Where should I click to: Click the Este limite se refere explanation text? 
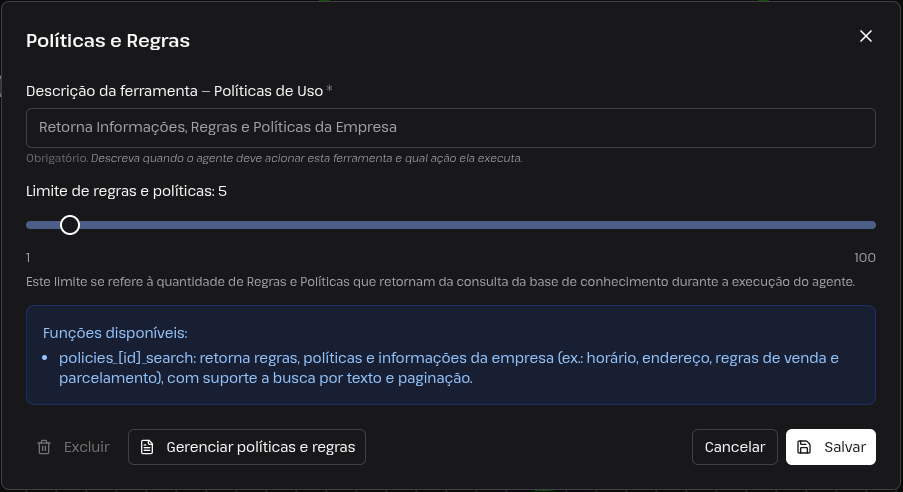pos(441,282)
